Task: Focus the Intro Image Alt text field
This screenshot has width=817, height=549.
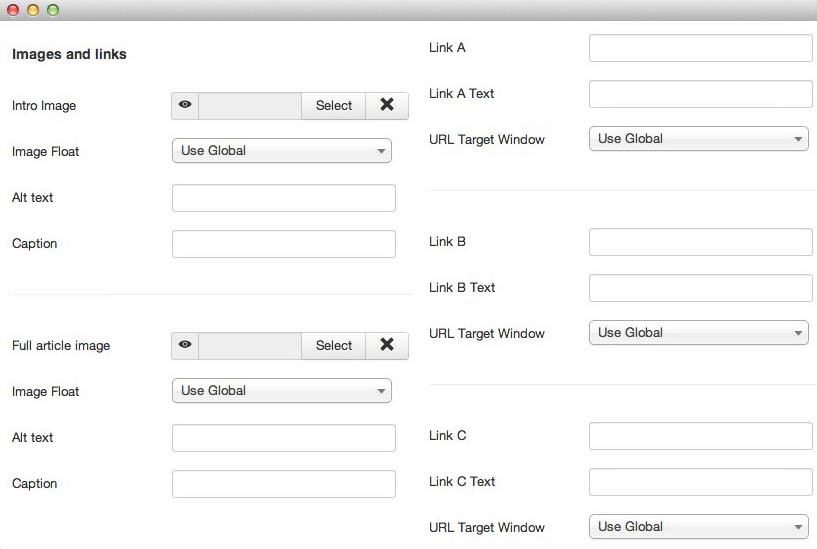Action: (284, 198)
